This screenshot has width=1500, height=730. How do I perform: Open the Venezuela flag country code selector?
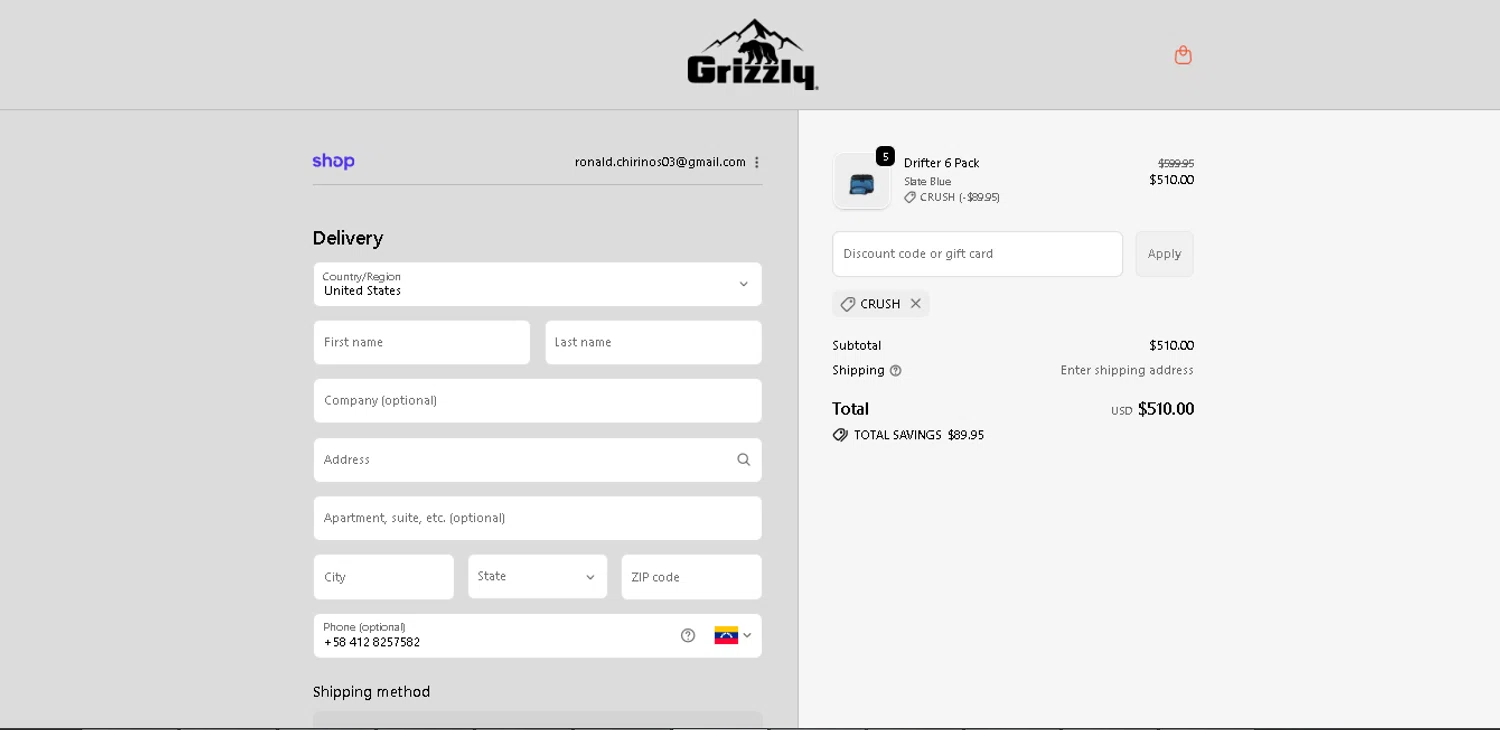click(x=733, y=635)
